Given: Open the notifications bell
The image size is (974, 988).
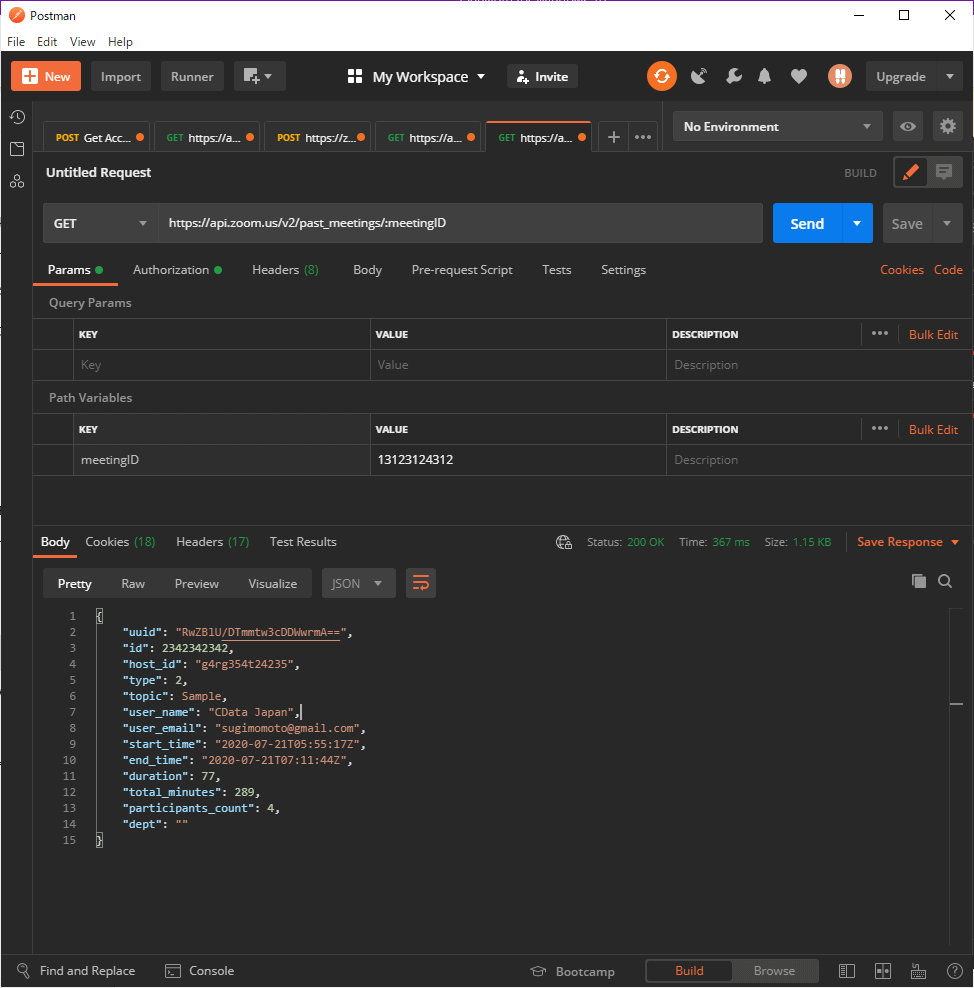Looking at the screenshot, I should point(764,77).
